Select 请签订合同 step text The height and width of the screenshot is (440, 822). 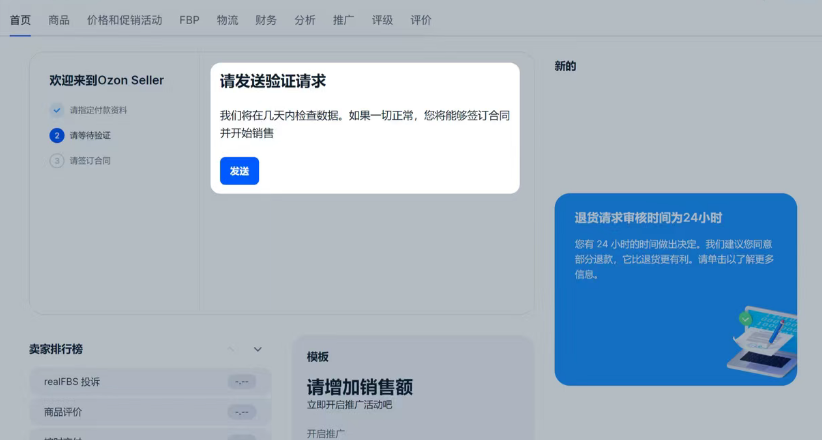(x=90, y=160)
